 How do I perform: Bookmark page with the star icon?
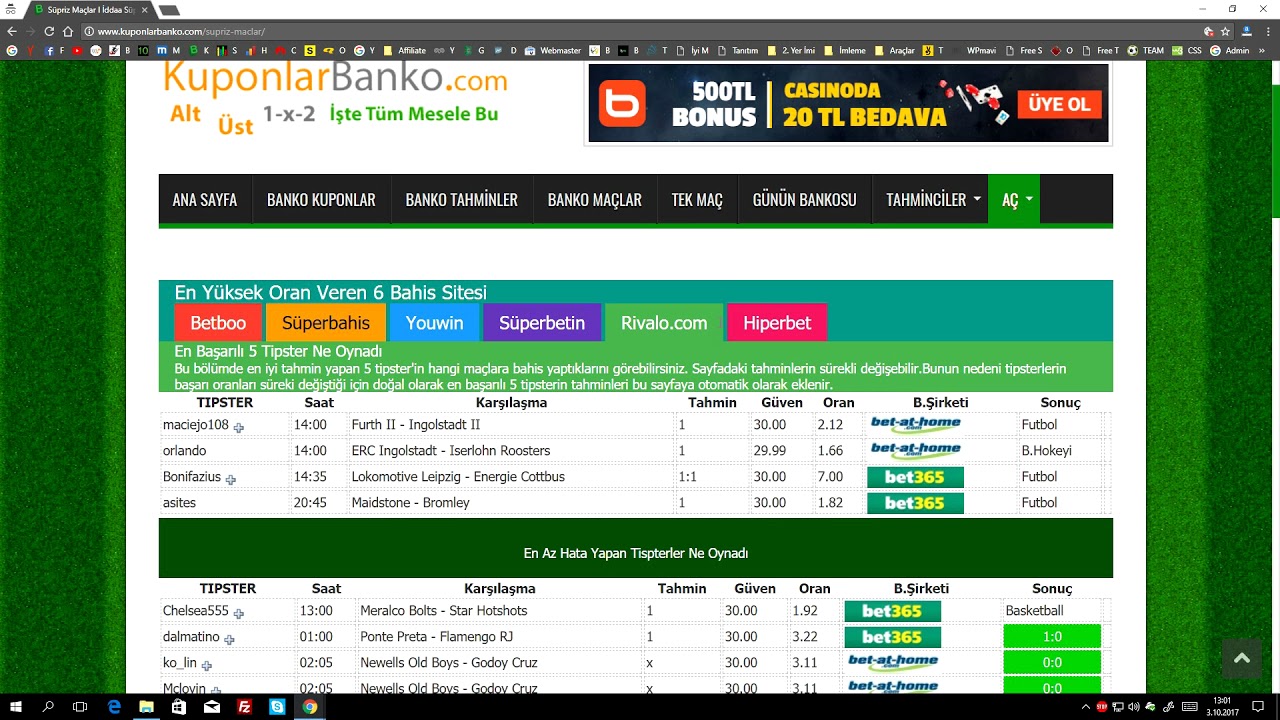pos(1225,31)
